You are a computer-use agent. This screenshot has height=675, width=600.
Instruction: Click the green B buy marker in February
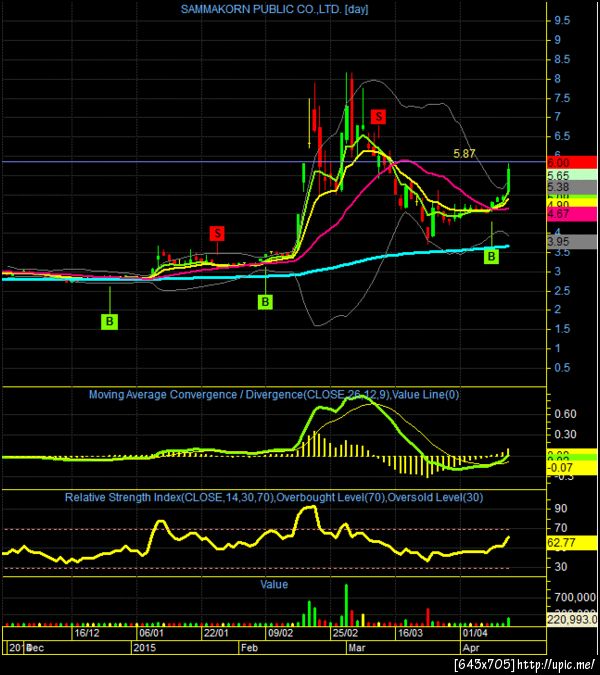(266, 302)
